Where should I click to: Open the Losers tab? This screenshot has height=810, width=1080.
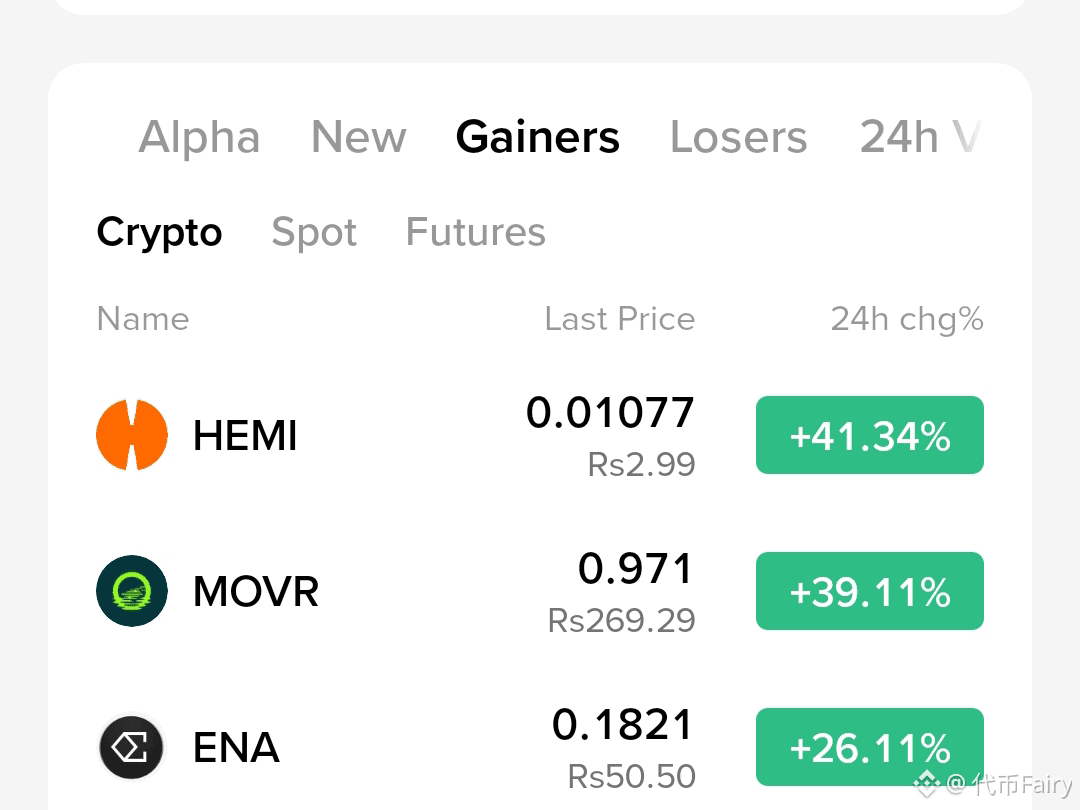pos(738,136)
